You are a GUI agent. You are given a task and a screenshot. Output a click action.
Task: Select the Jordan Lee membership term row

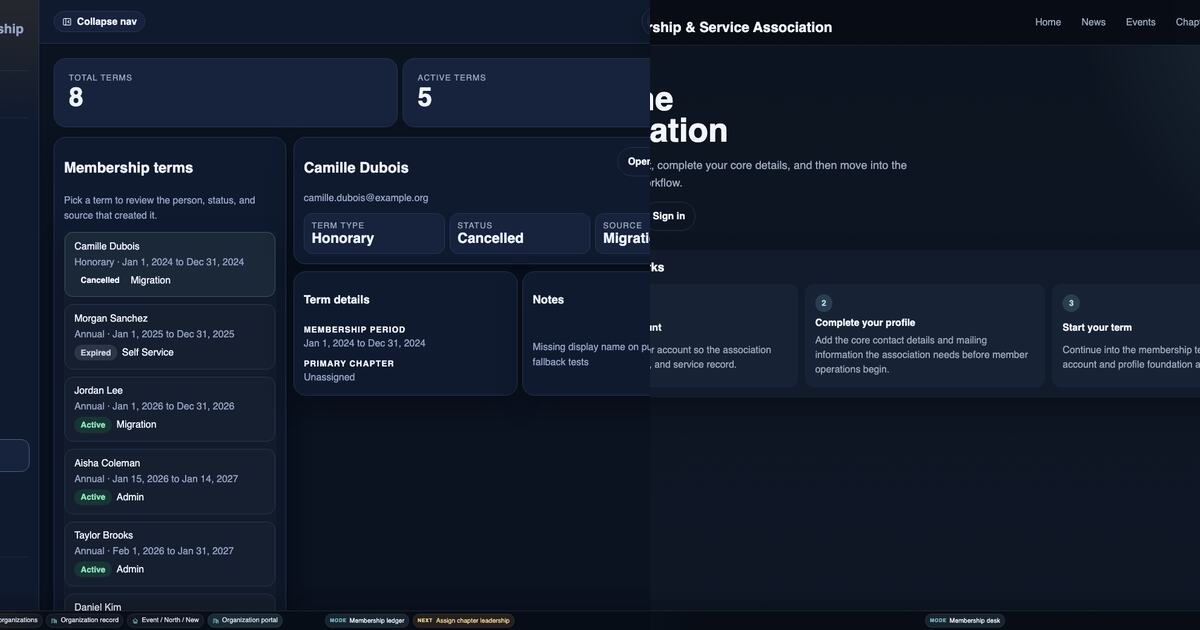coord(169,409)
